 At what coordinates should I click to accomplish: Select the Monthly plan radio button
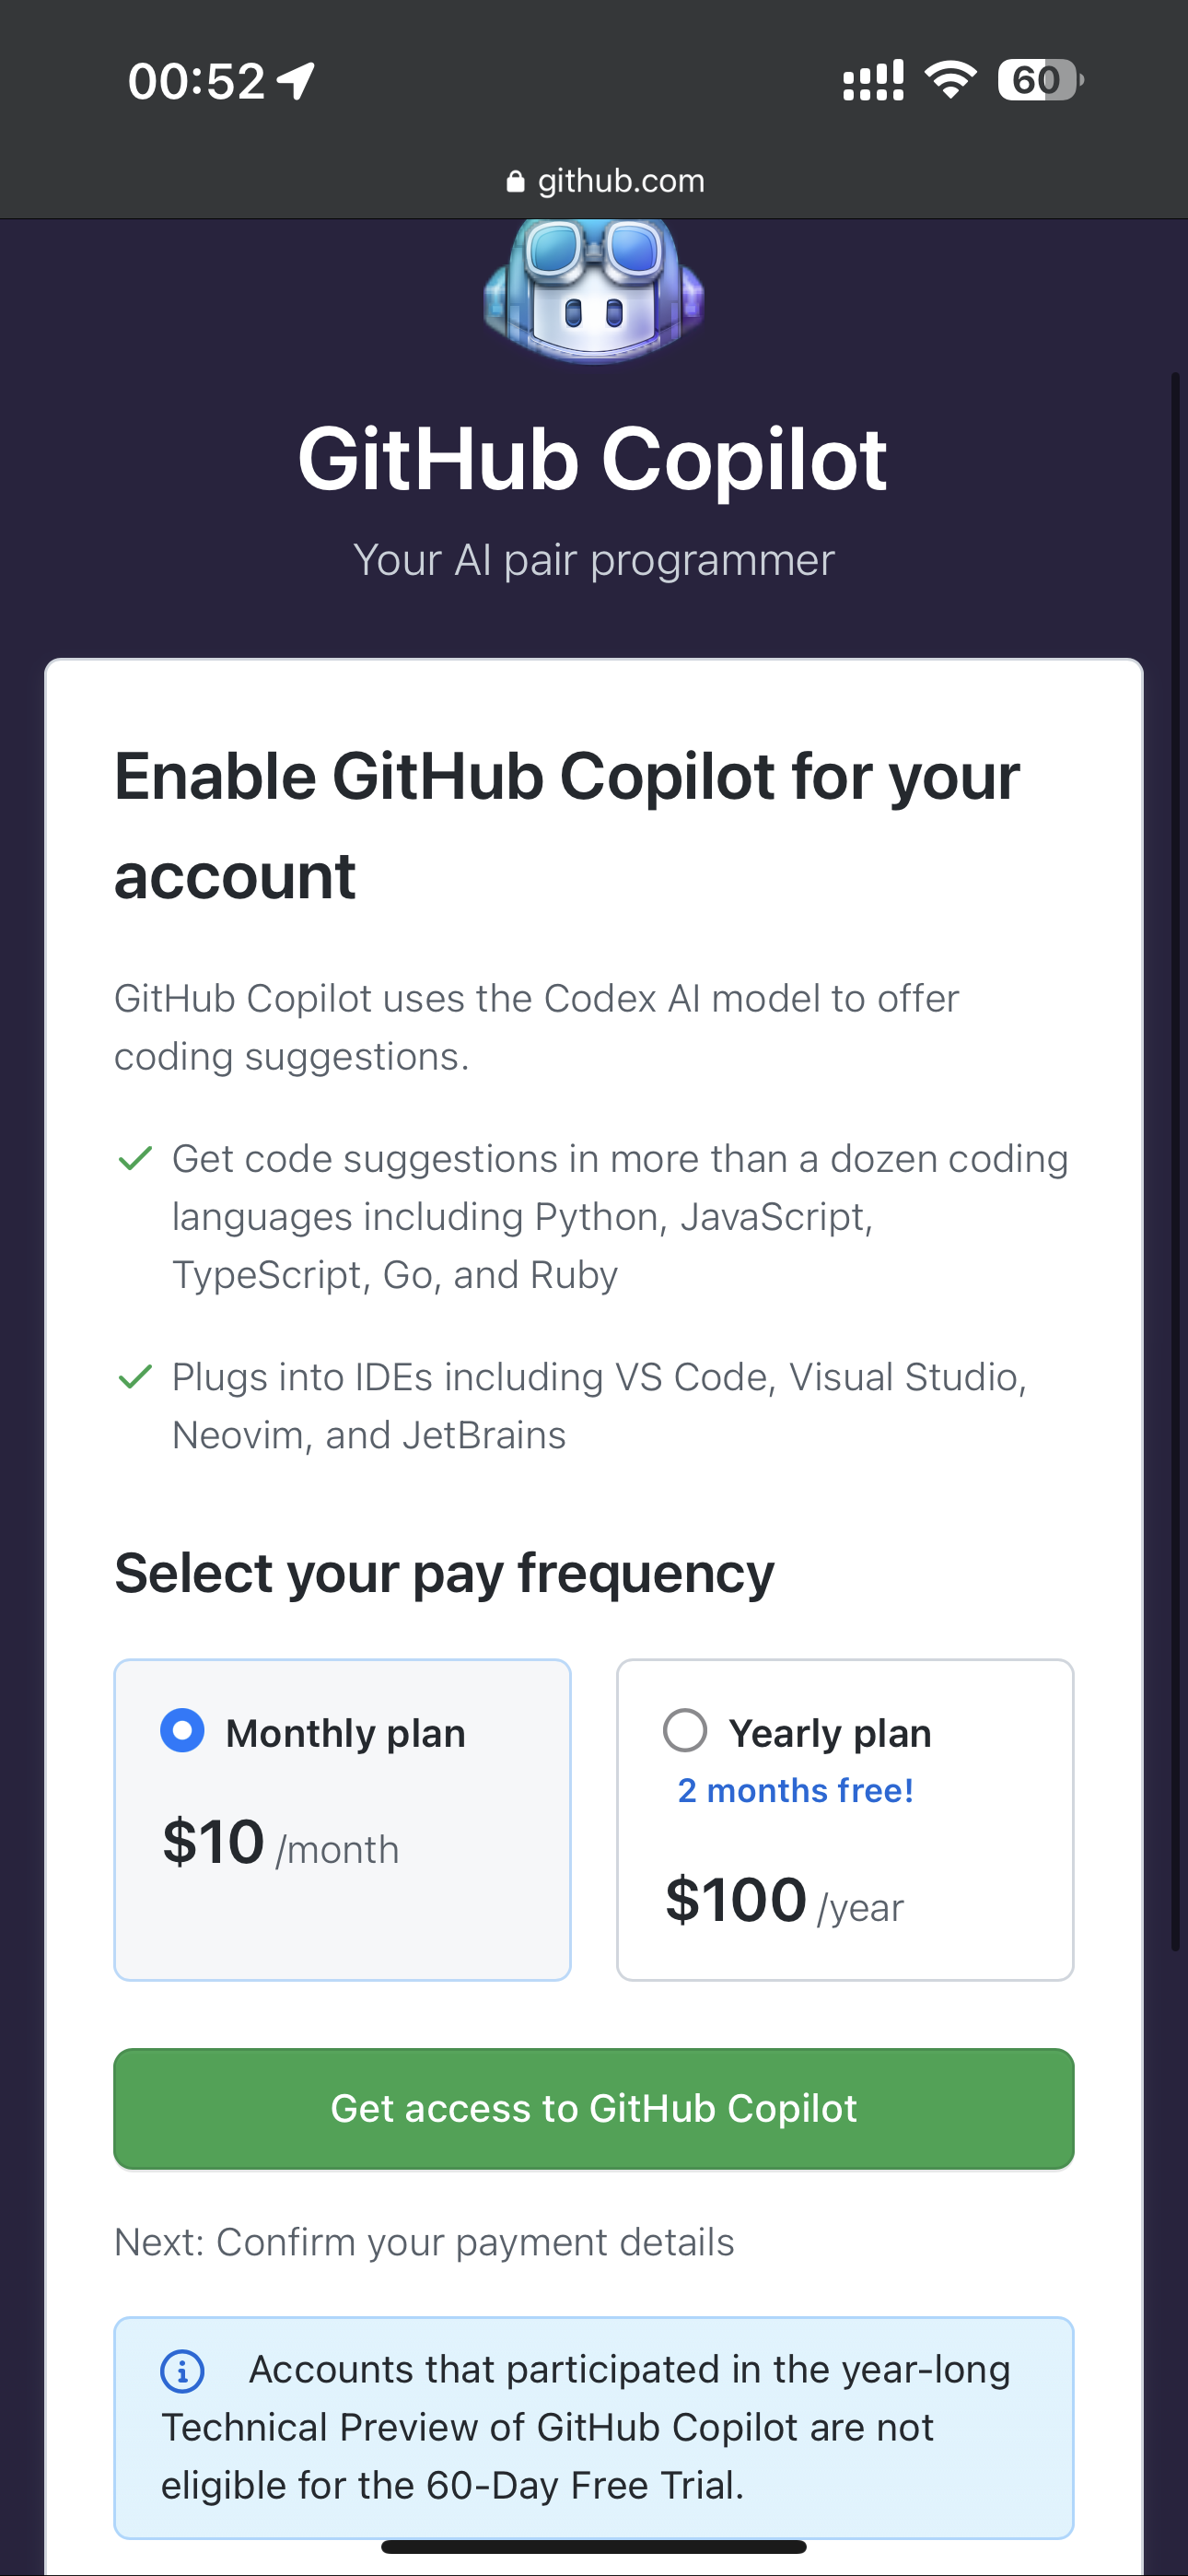pos(182,1732)
